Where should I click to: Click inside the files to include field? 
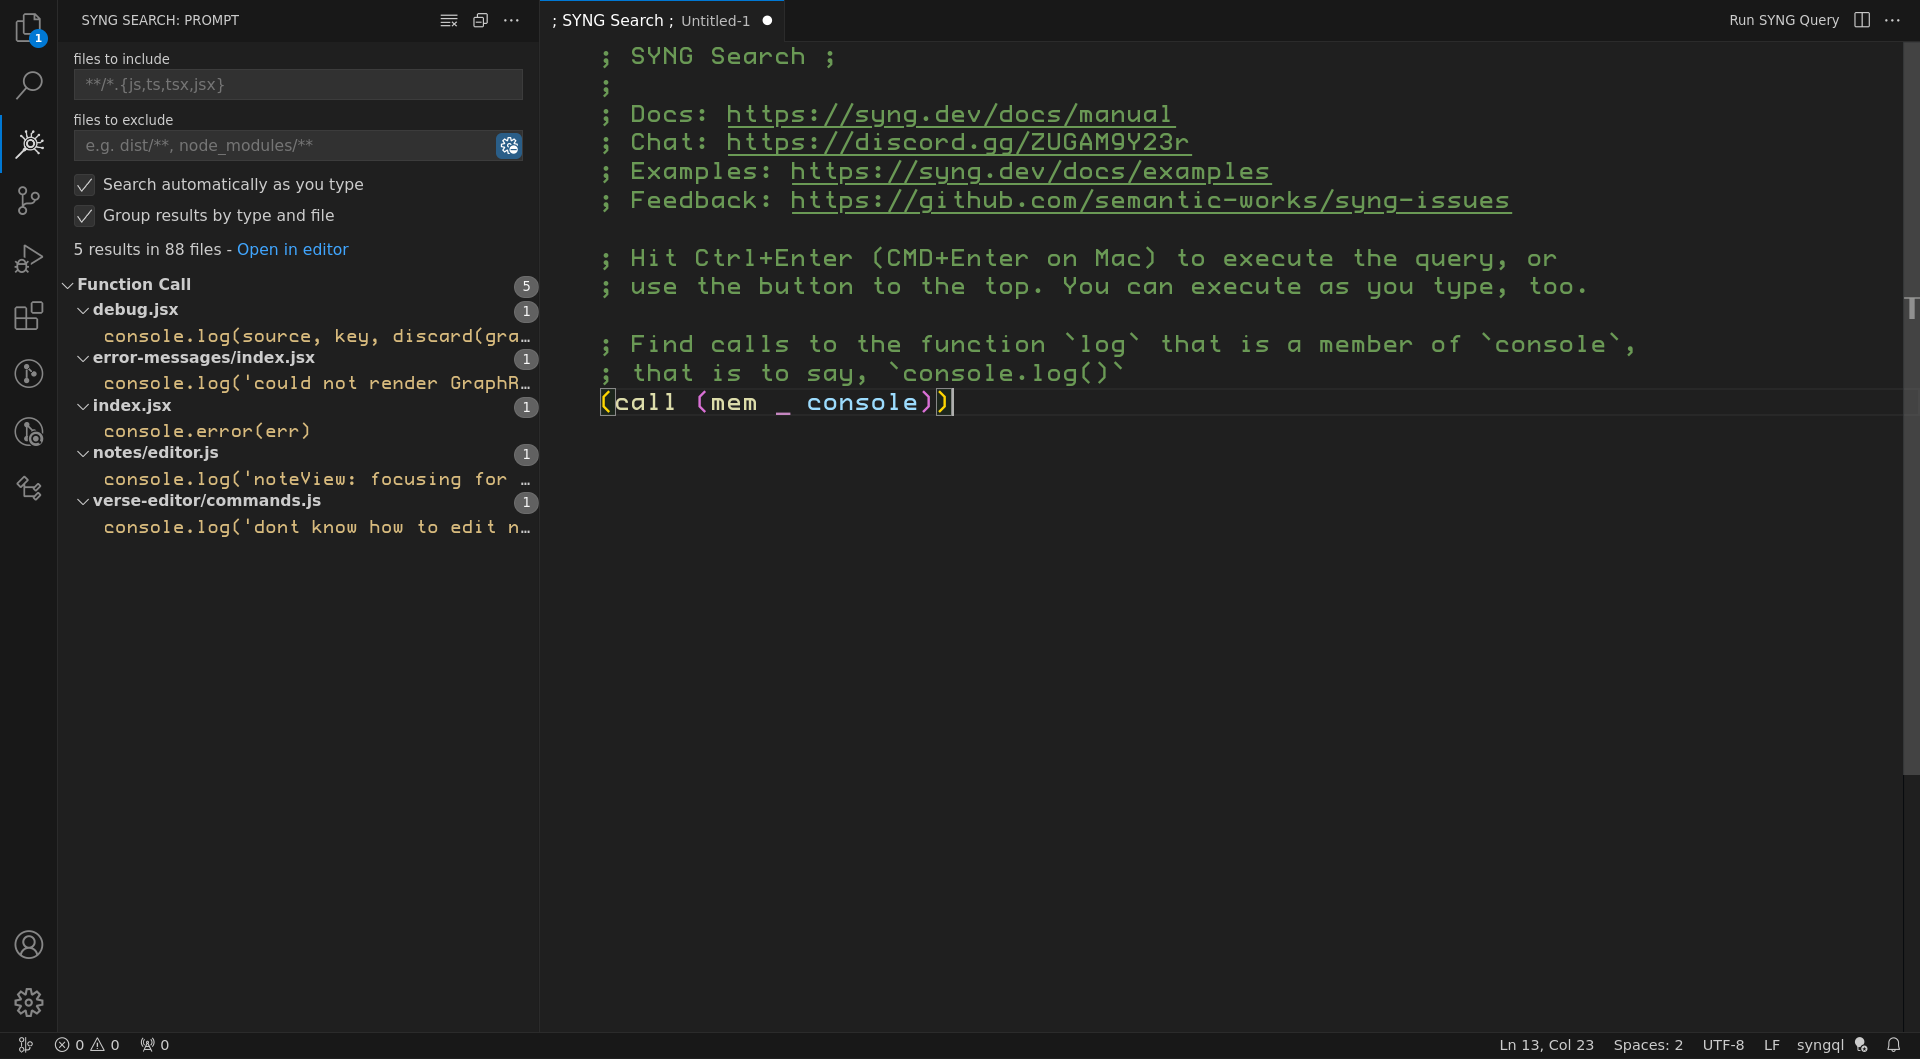[297, 84]
